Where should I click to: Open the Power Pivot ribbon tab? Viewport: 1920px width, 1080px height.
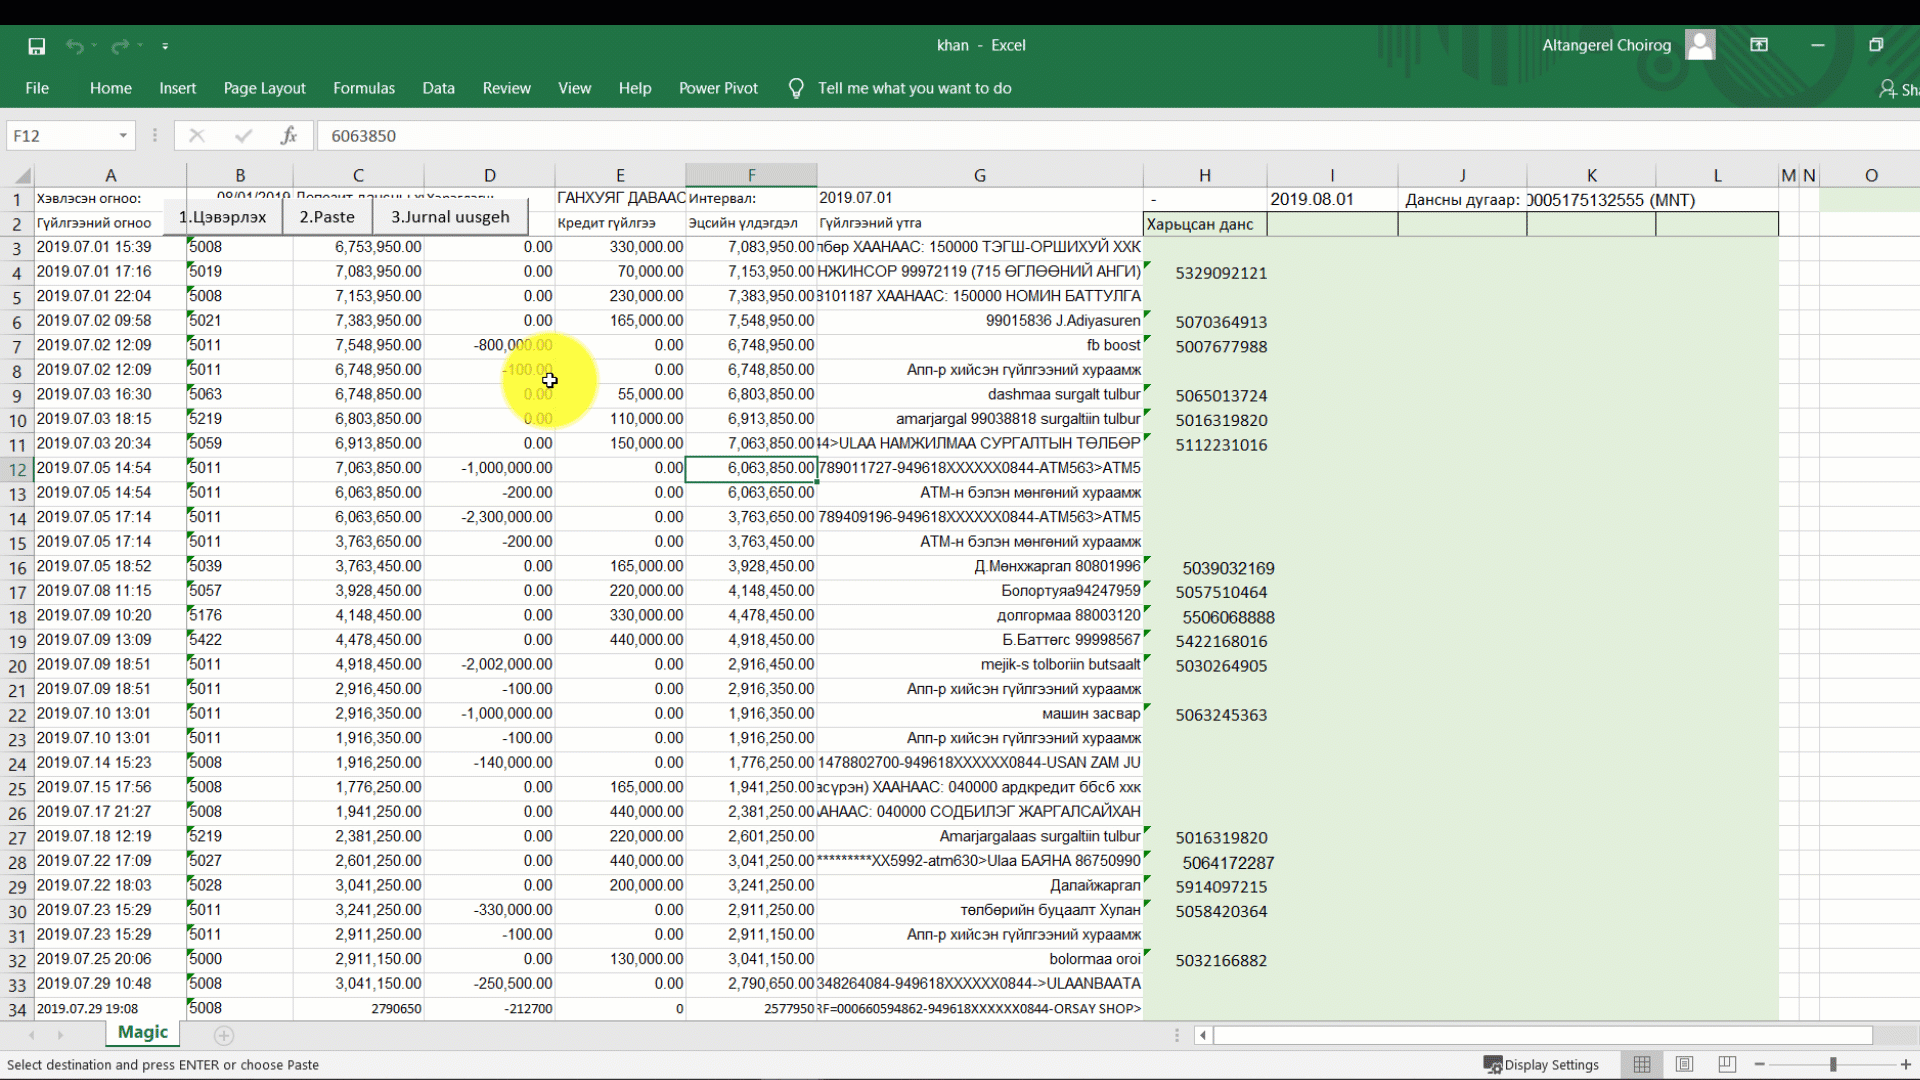718,88
